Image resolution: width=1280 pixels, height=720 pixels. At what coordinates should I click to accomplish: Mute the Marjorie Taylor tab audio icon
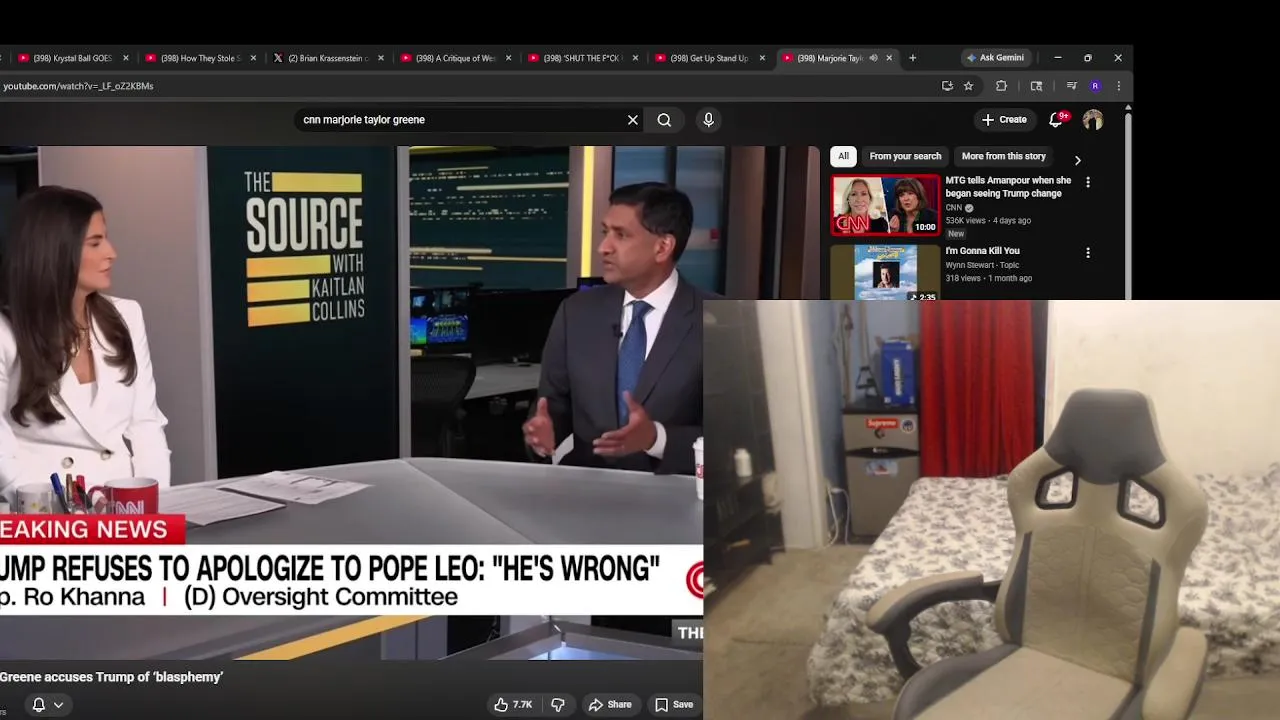pos(873,58)
